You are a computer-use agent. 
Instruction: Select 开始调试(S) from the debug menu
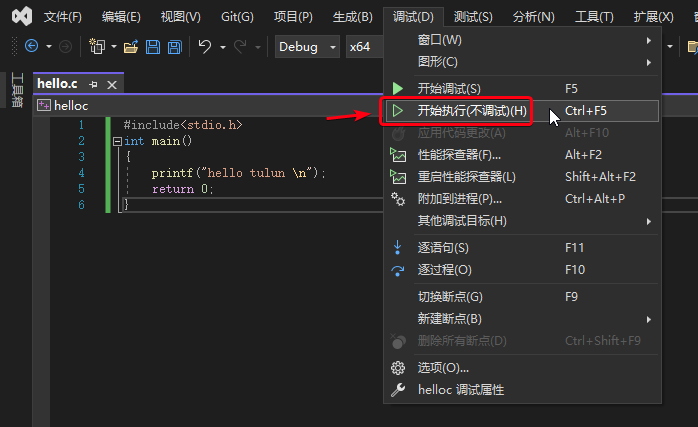click(522, 89)
